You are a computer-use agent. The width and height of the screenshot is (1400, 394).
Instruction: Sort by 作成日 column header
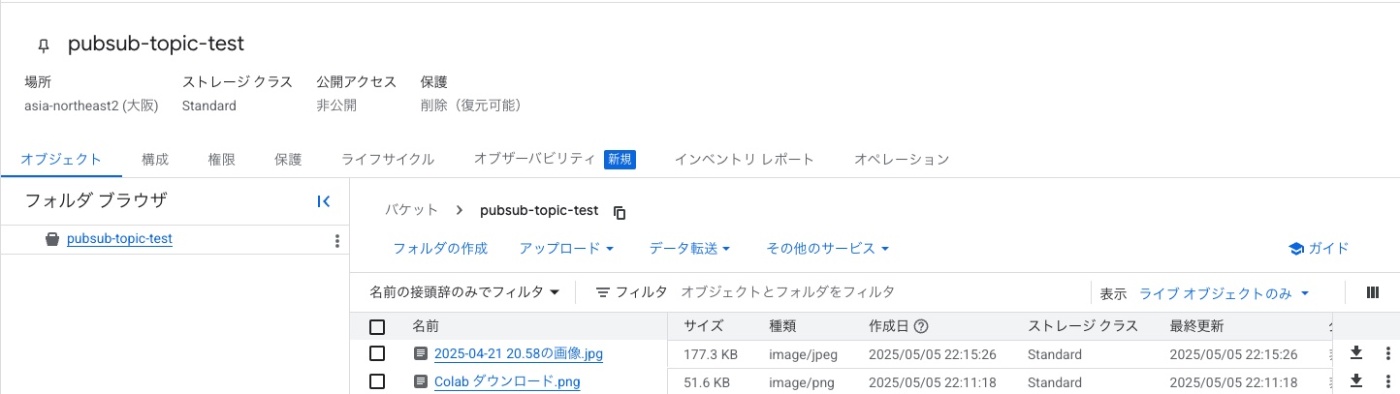pyautogui.click(x=889, y=326)
